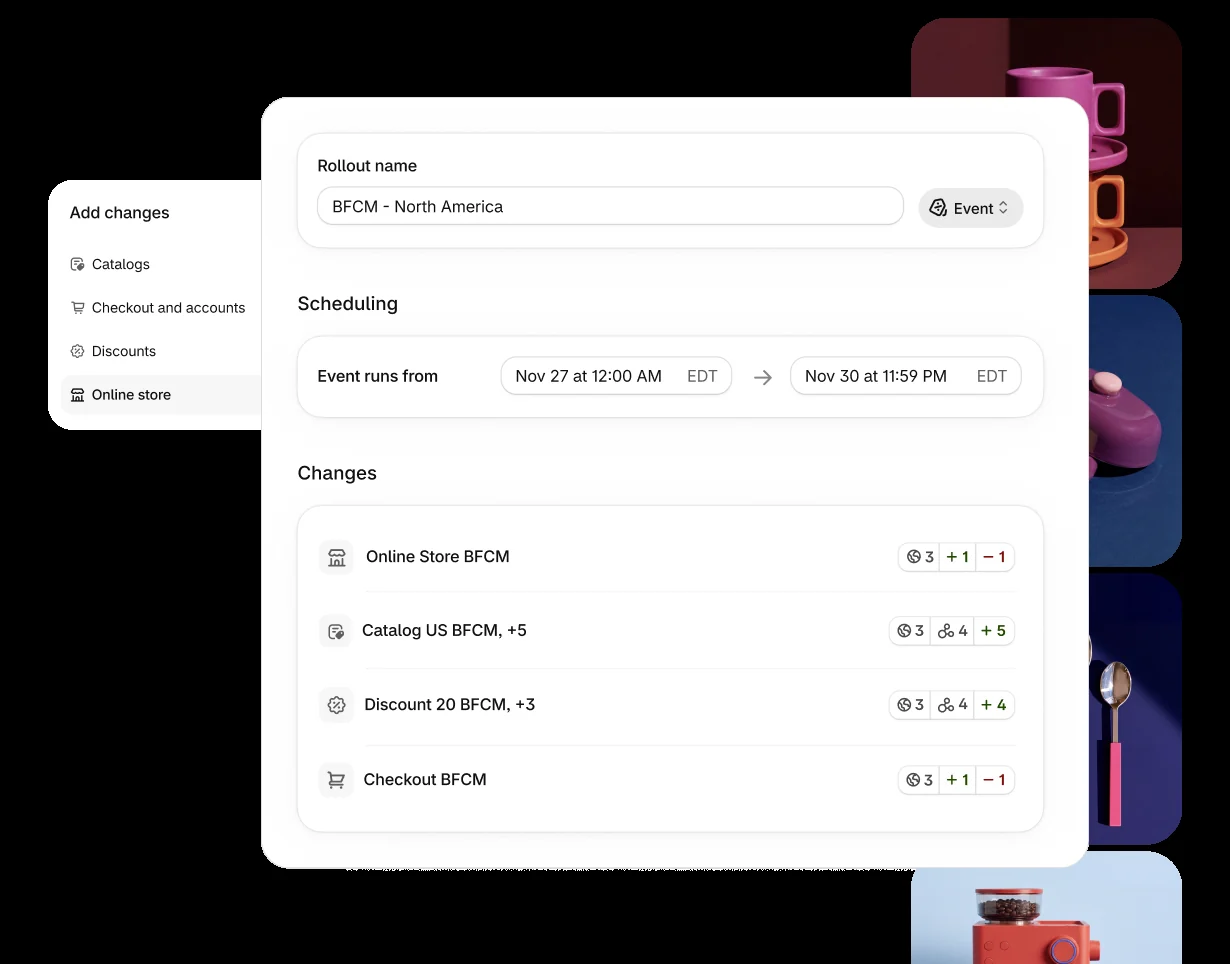Click the arrow between start and end dates
This screenshot has height=964, width=1230.
pyautogui.click(x=762, y=377)
